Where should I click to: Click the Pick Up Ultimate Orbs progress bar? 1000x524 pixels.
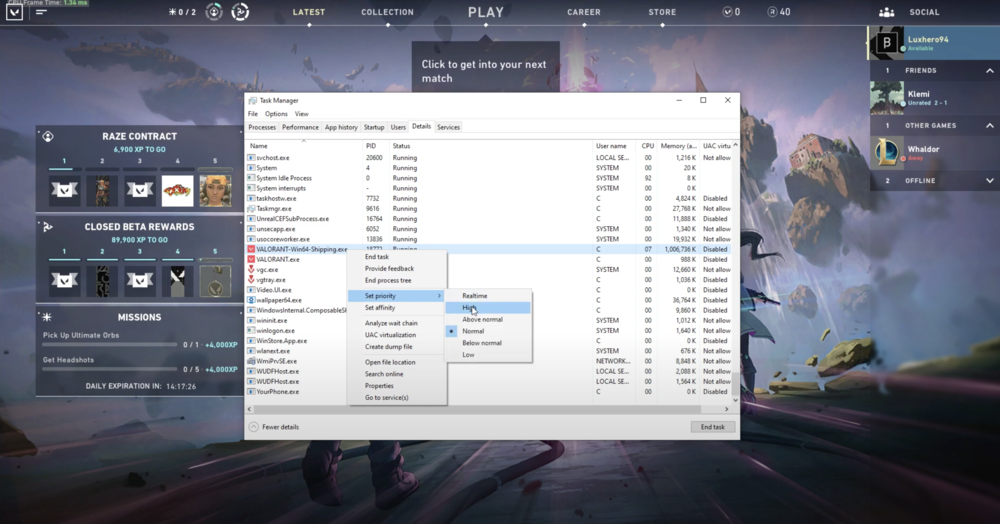(110, 345)
